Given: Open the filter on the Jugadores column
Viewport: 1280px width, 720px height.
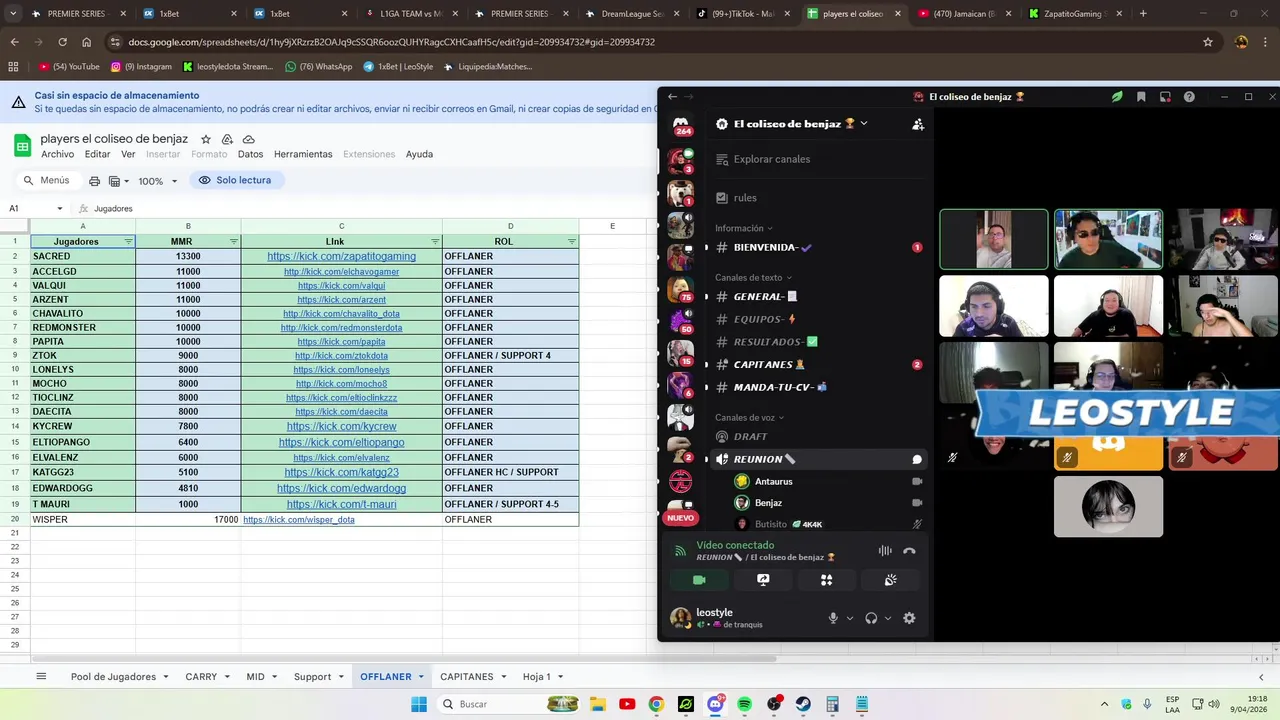Looking at the screenshot, I should (x=128, y=242).
